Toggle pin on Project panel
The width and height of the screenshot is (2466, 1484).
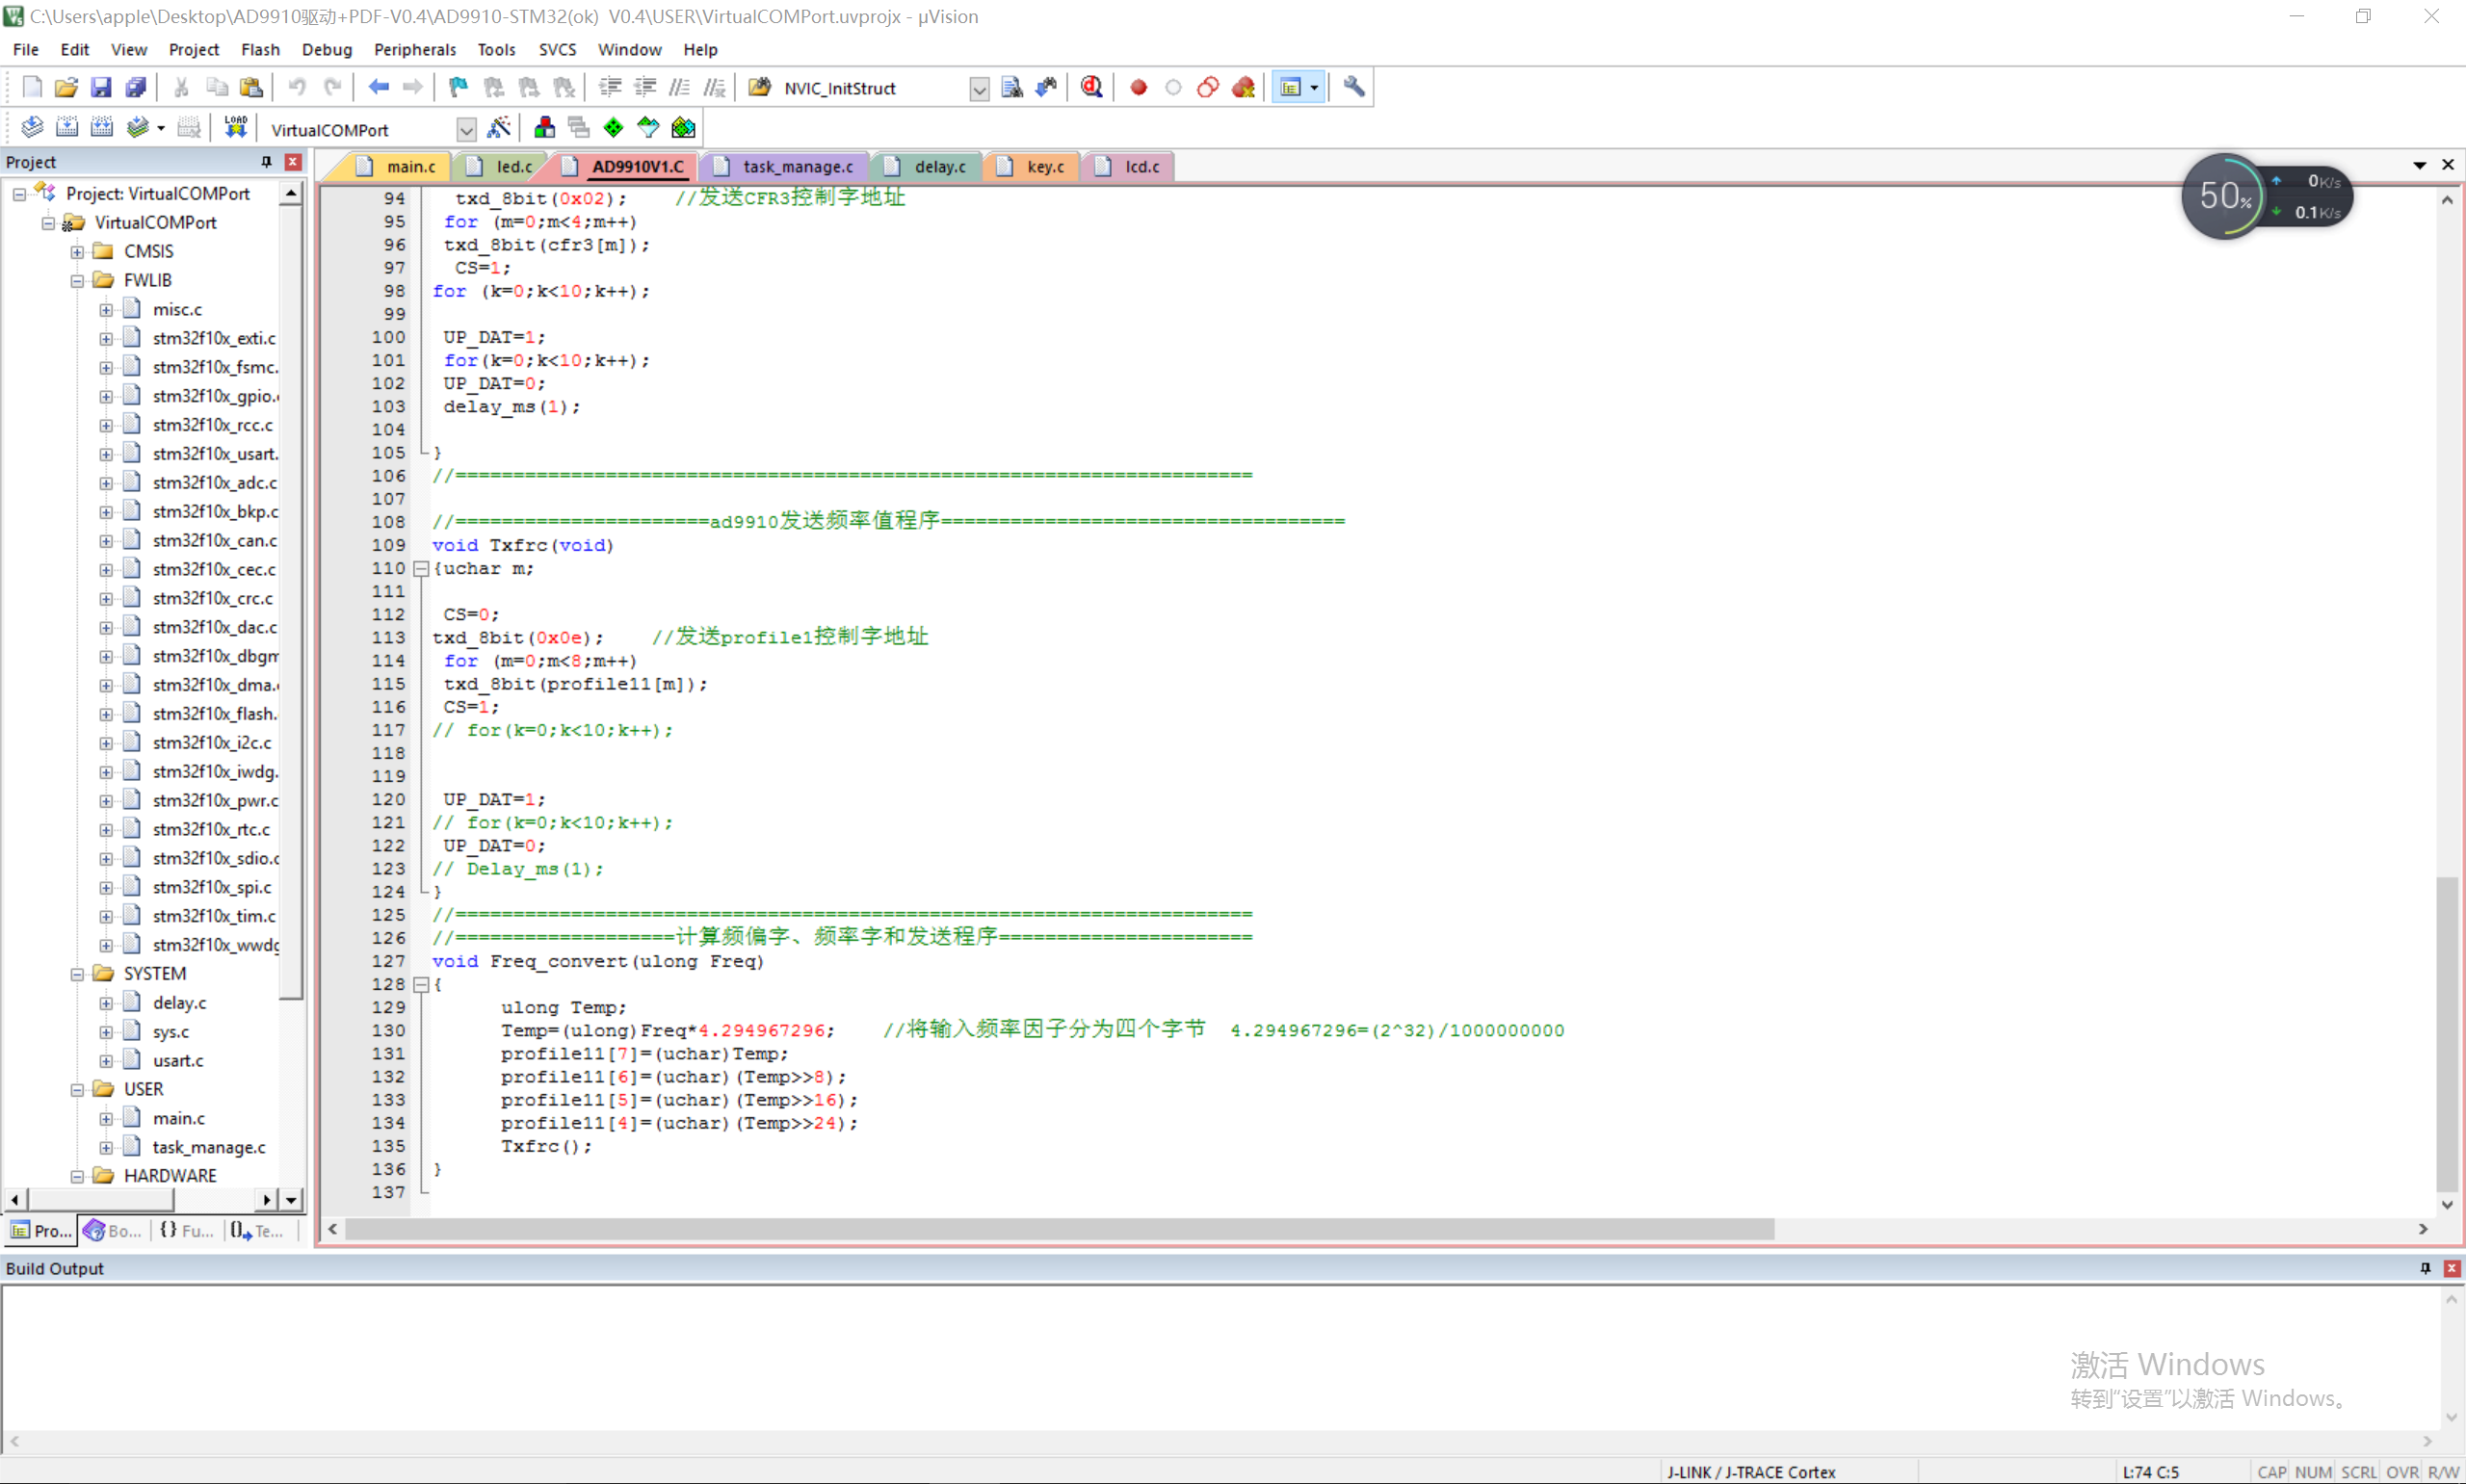[x=266, y=162]
